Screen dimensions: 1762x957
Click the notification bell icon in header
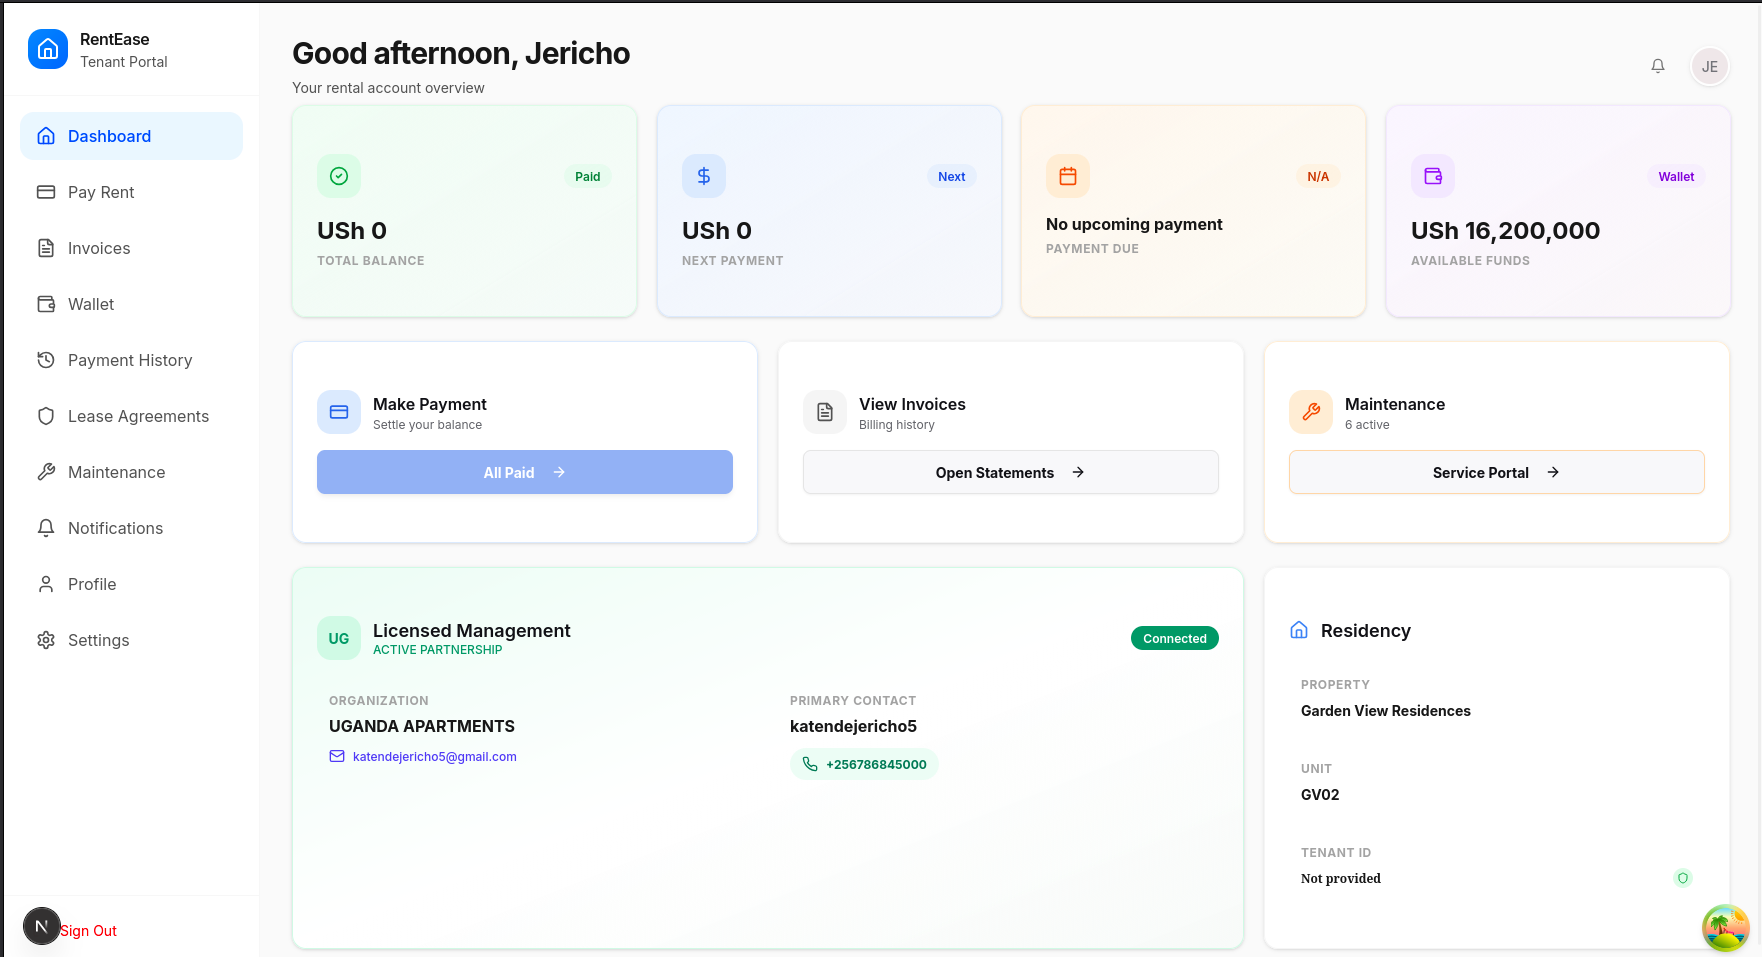1657,66
